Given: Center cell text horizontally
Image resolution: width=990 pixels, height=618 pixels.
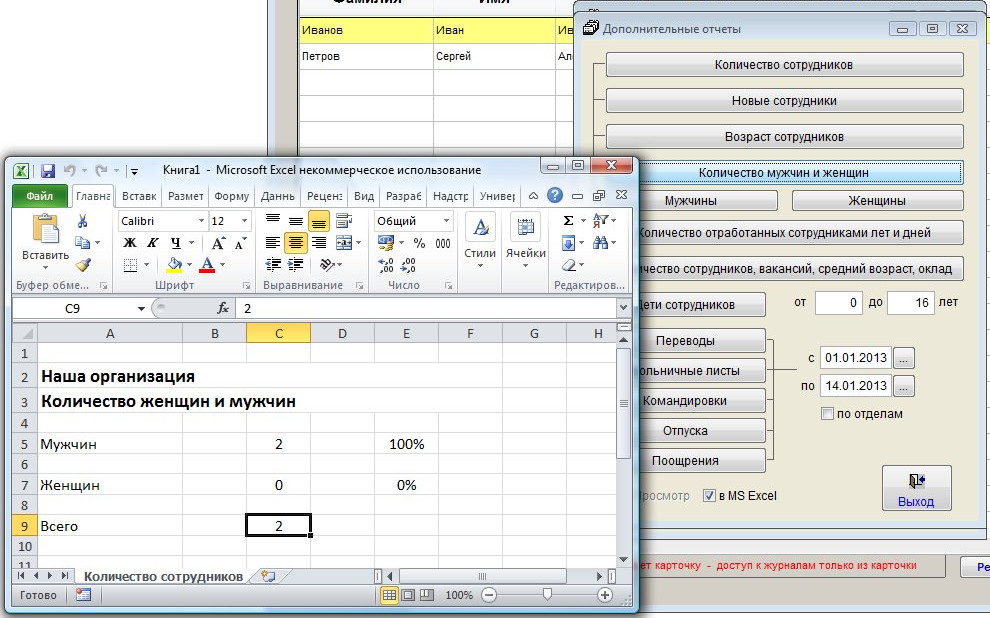Looking at the screenshot, I should pos(295,242).
